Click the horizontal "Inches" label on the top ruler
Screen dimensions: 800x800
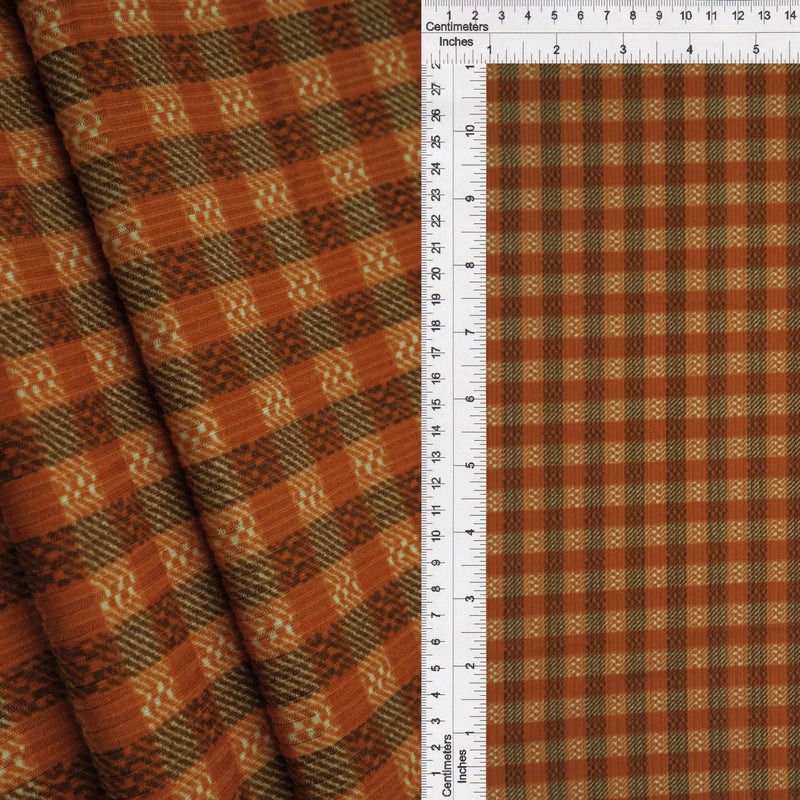pyautogui.click(x=456, y=42)
